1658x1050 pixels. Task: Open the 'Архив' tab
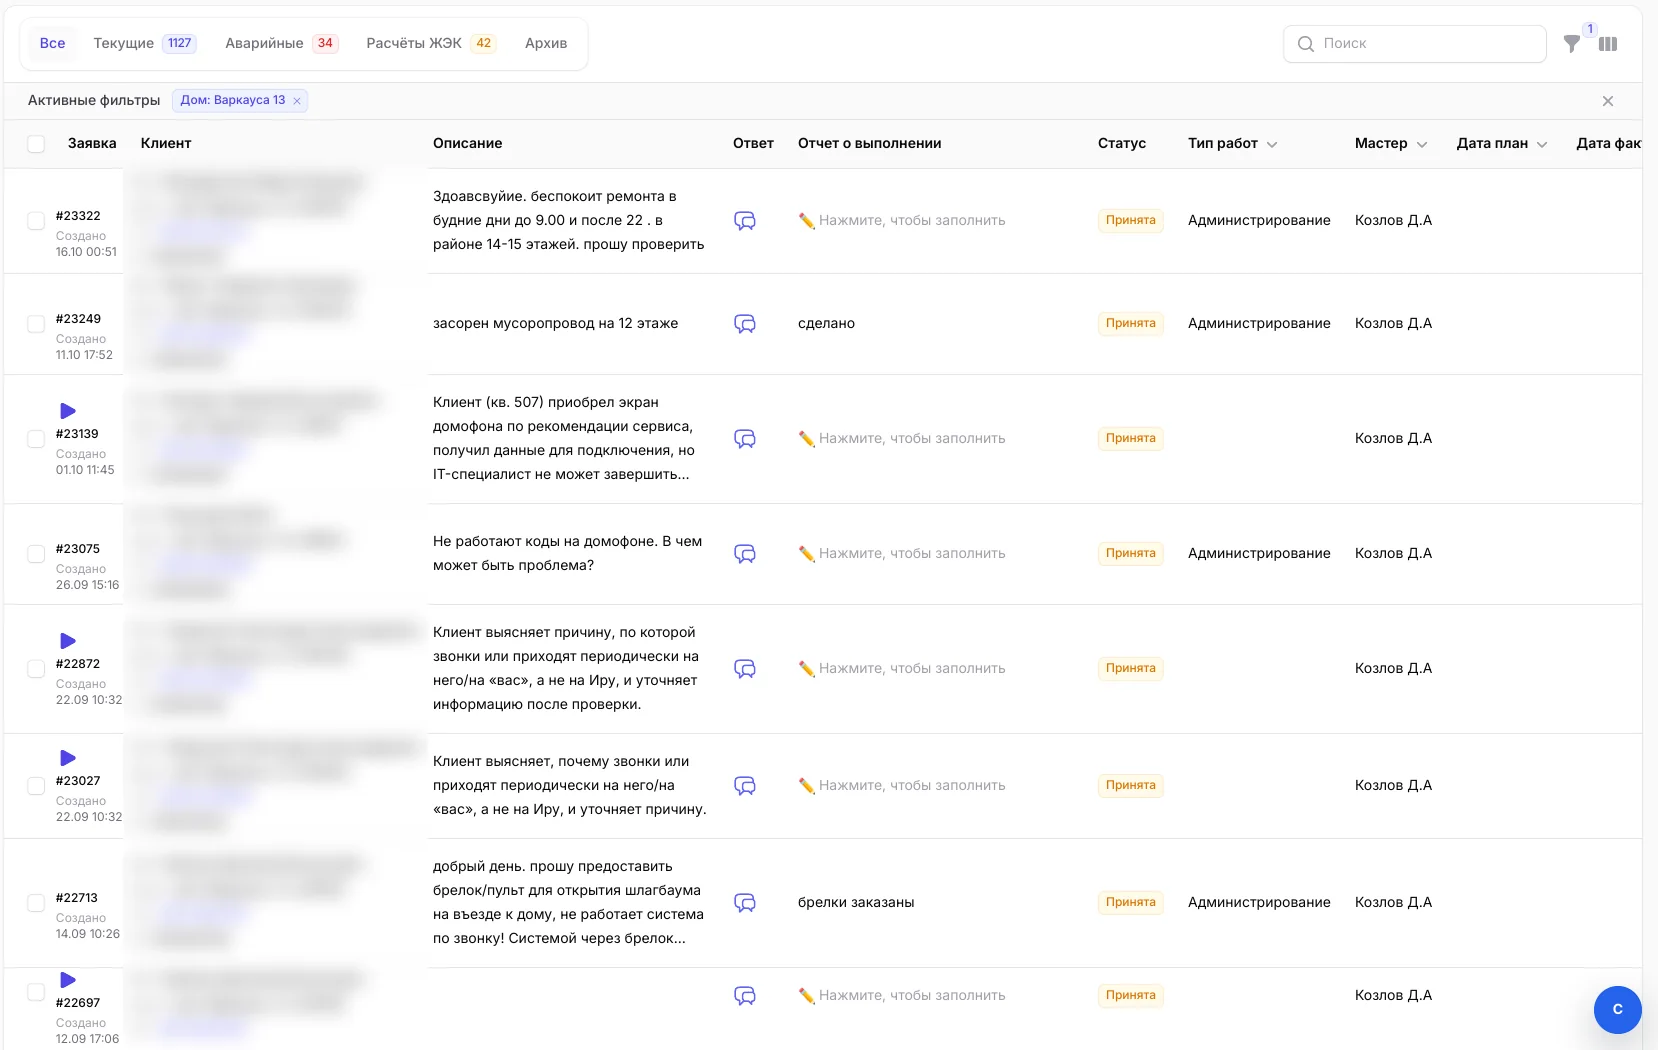click(546, 43)
